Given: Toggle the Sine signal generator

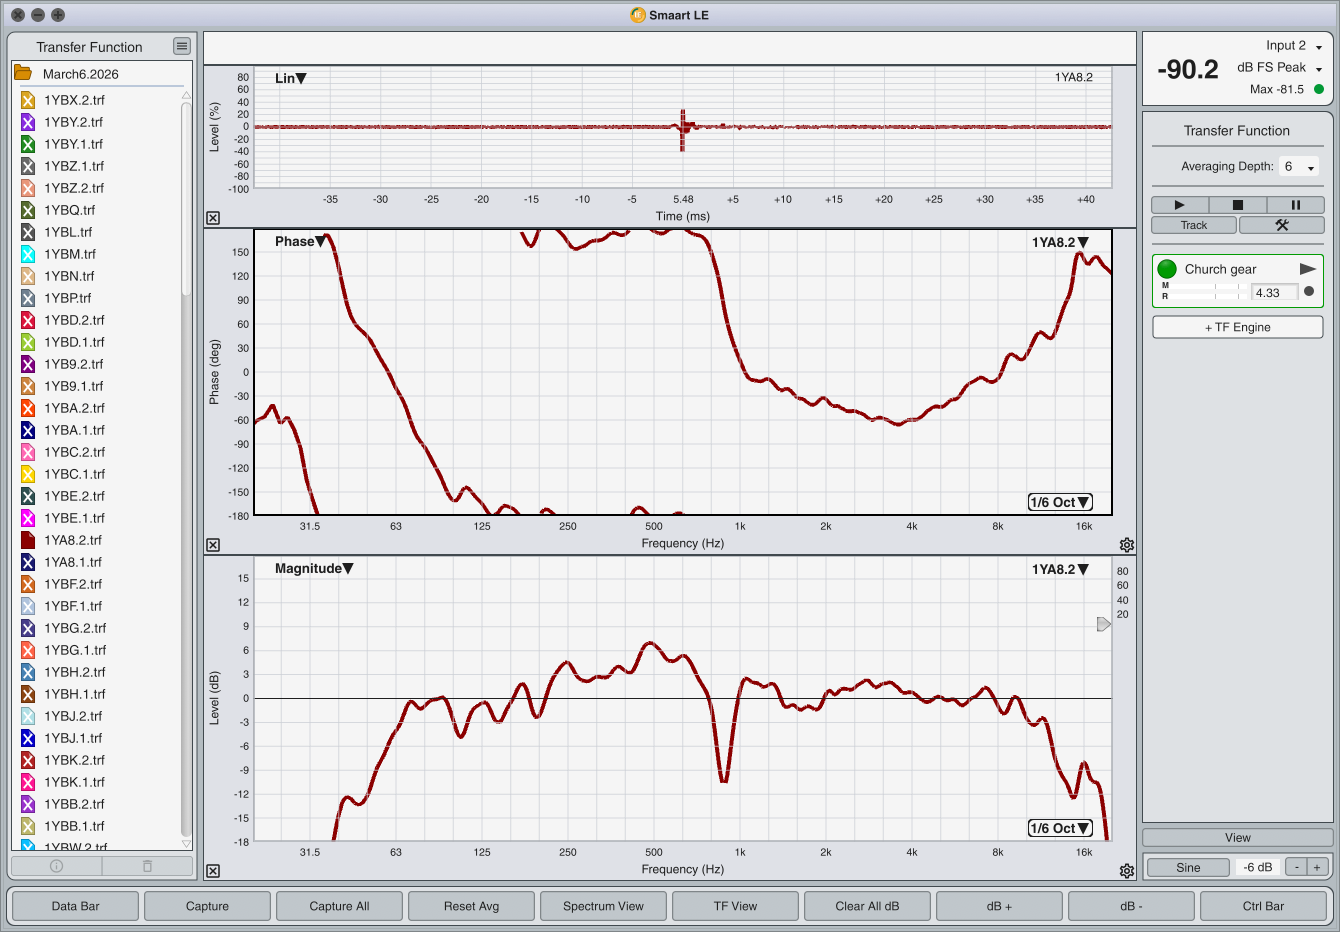Looking at the screenshot, I should point(1188,867).
